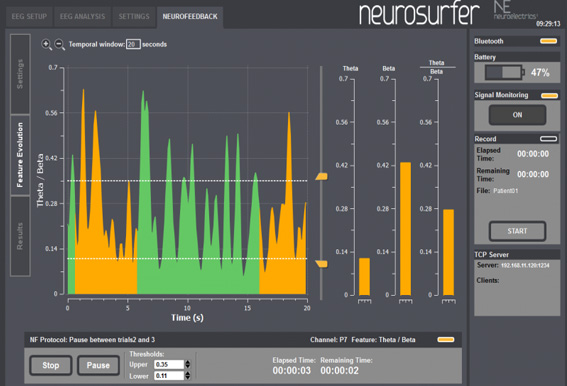Image resolution: width=567 pixels, height=386 pixels.
Task: Adjust the Lower threshold stepper arrows
Action: tap(188, 376)
